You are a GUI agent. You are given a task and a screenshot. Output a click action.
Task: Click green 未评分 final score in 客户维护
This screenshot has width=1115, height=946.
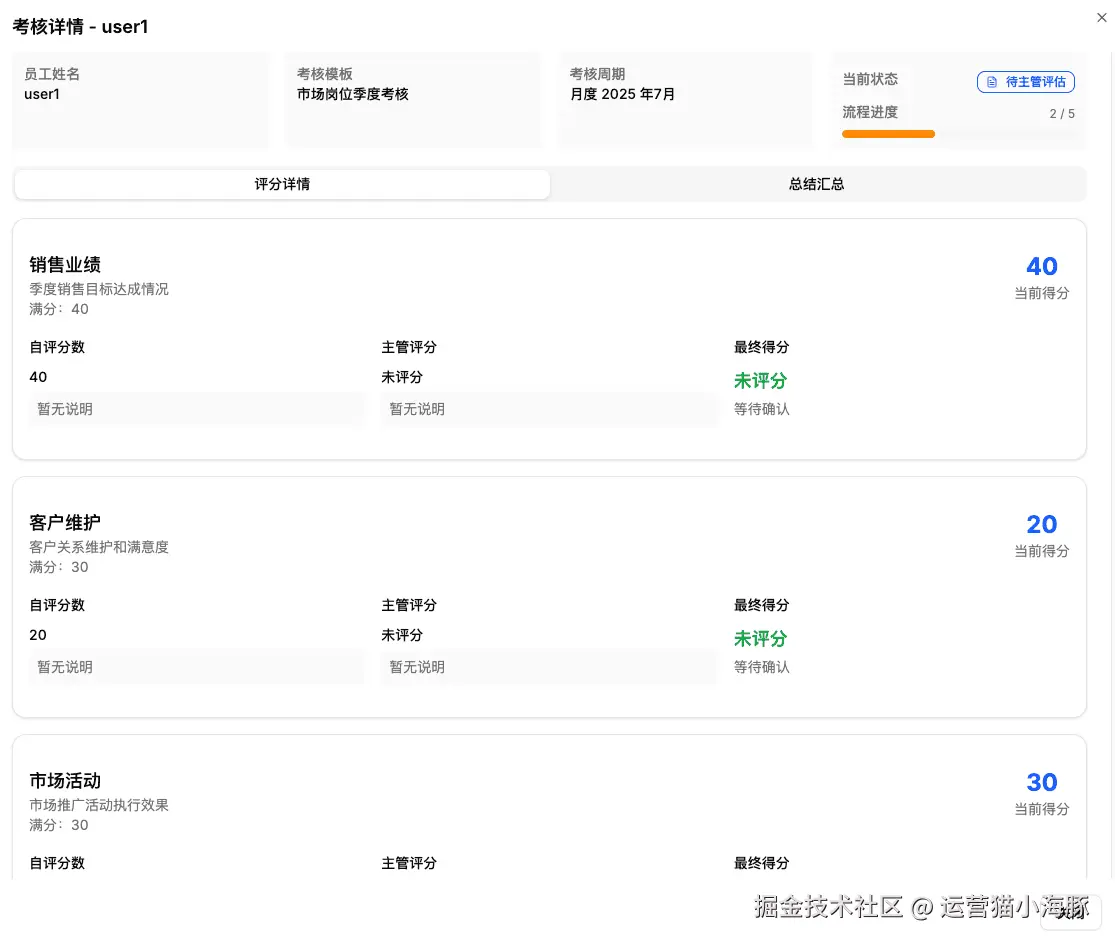(760, 639)
